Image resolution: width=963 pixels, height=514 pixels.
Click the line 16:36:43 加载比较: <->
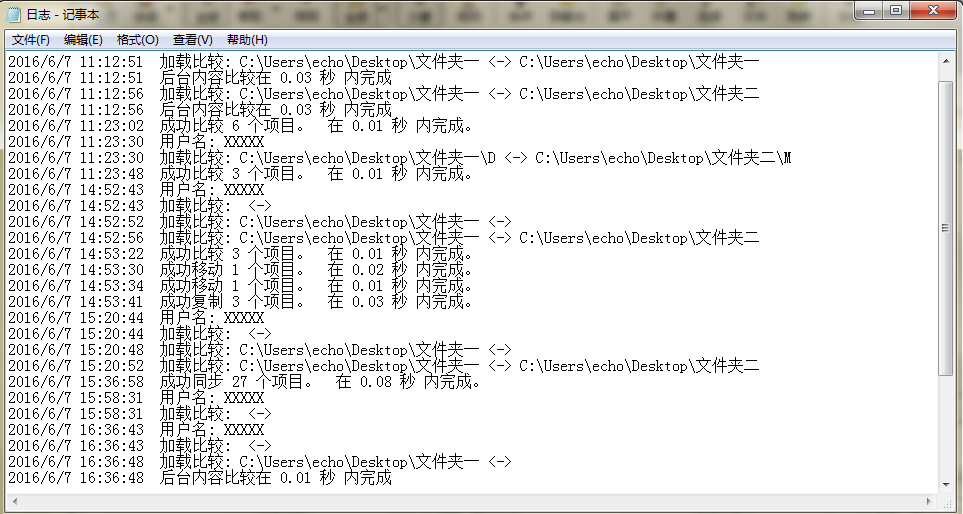(139, 445)
